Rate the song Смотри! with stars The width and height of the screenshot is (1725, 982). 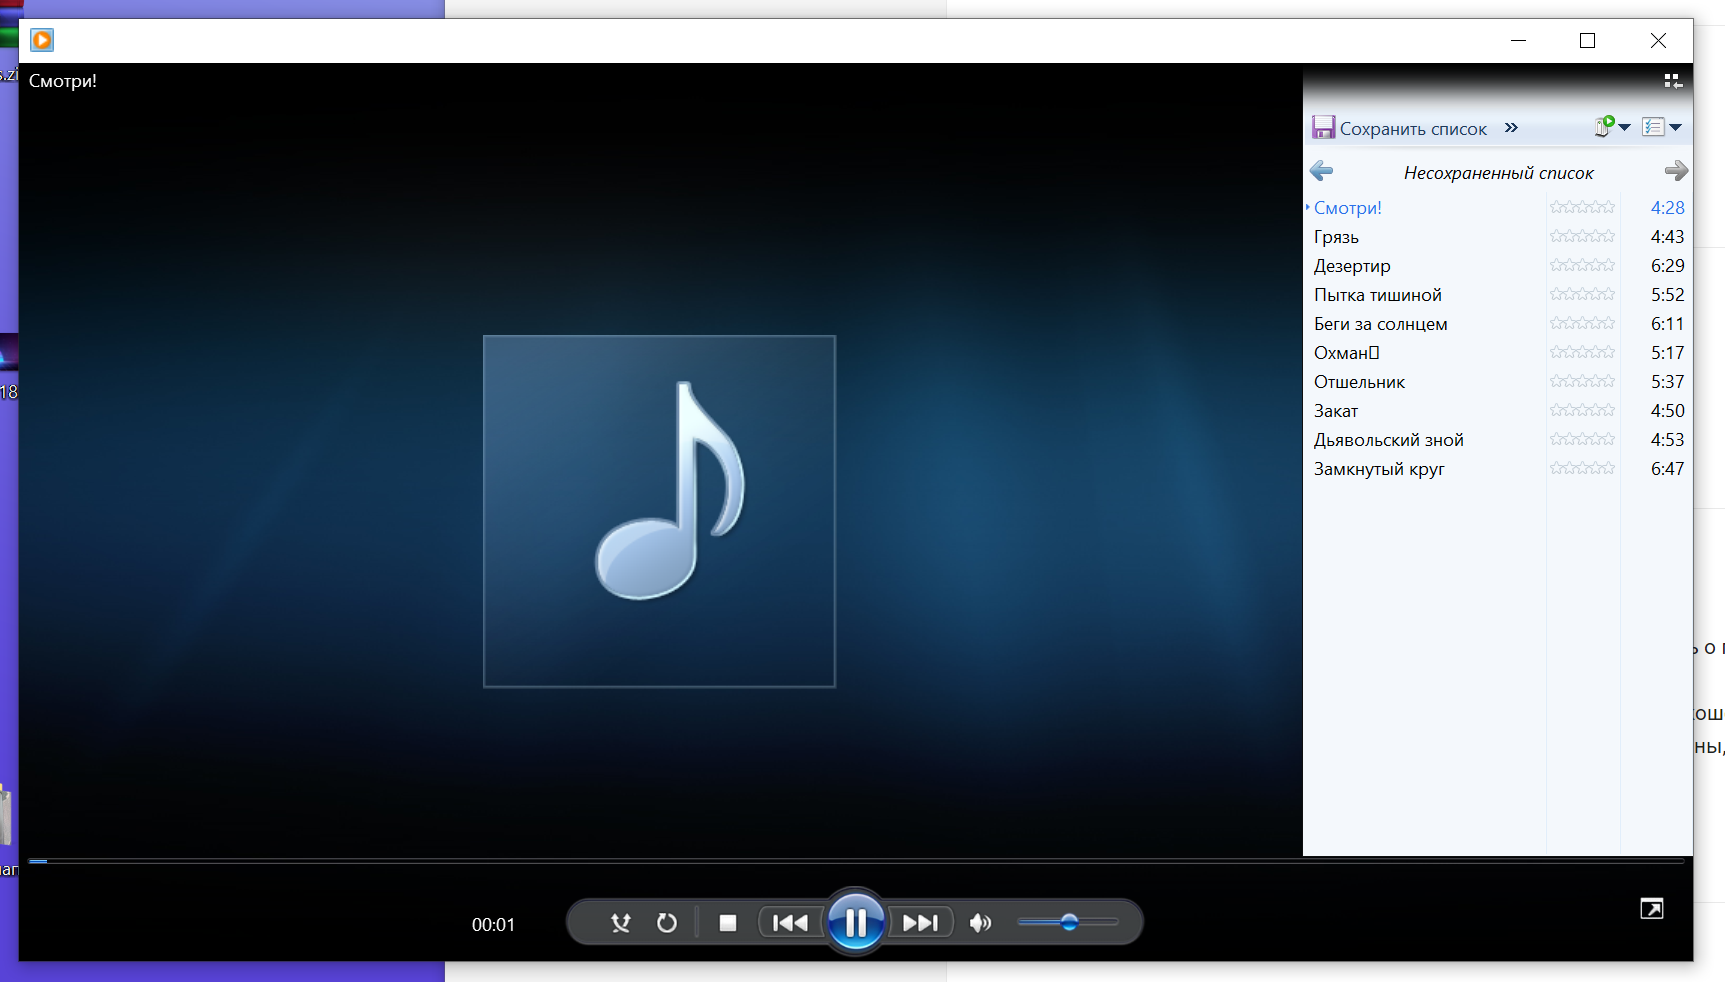pyautogui.click(x=1582, y=207)
